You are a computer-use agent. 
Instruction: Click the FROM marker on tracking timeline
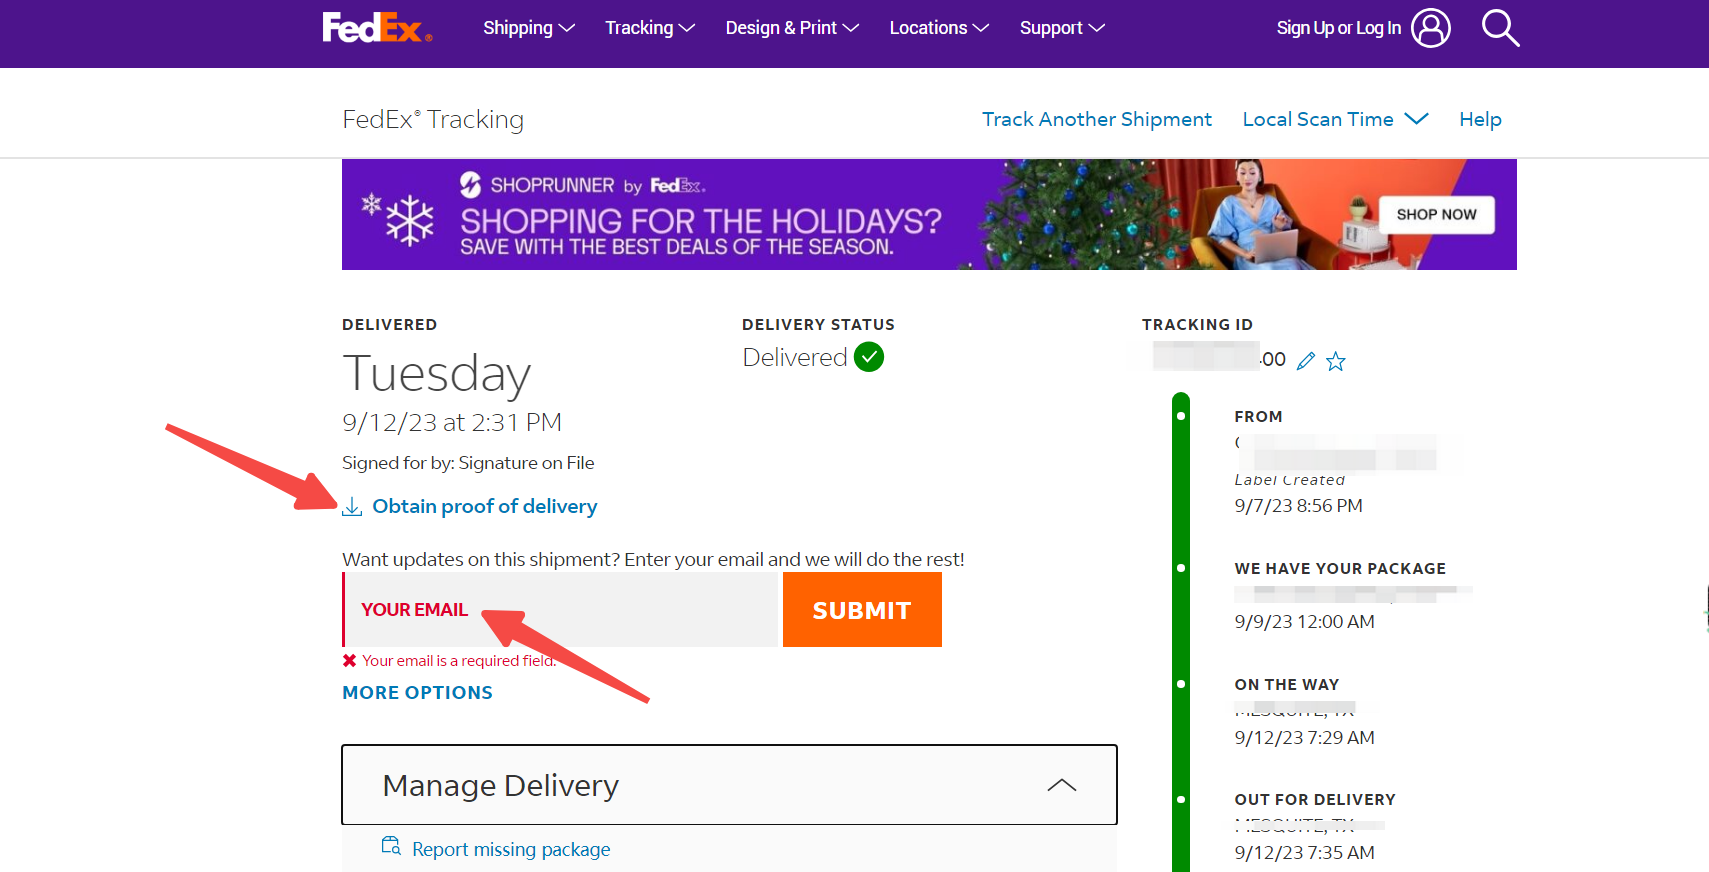pyautogui.click(x=1181, y=416)
